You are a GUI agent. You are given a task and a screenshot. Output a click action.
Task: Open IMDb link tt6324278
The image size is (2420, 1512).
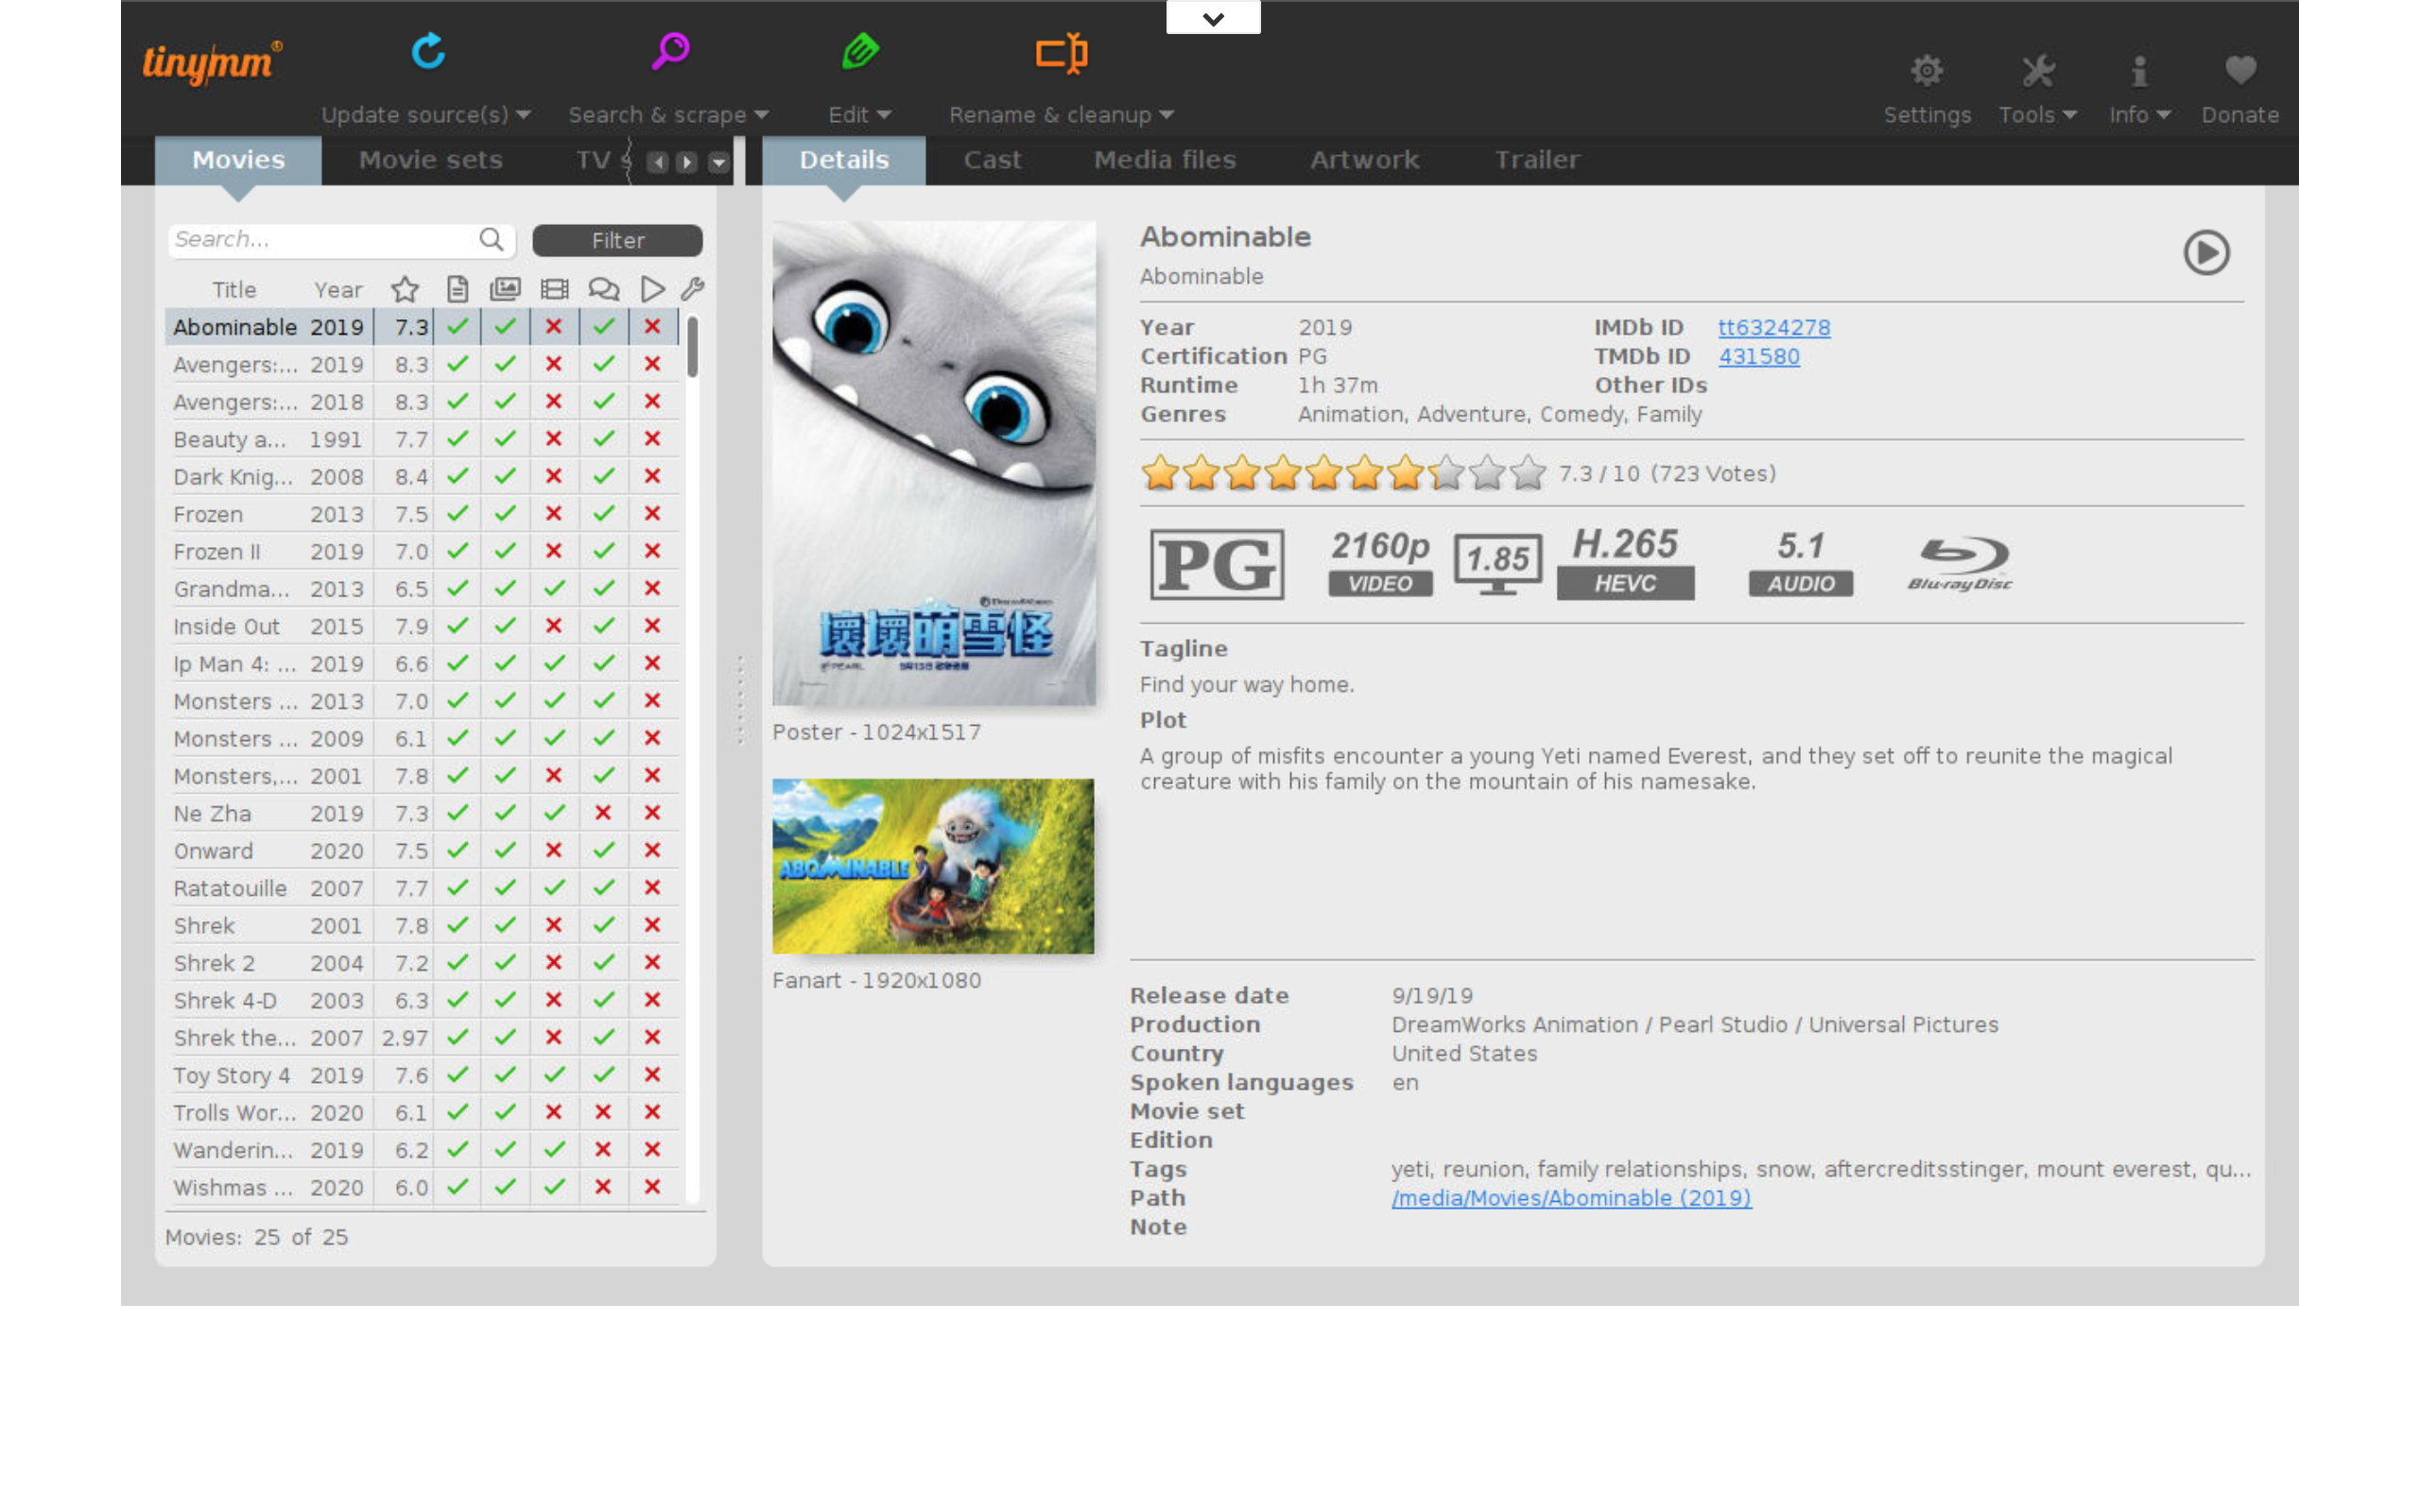[1773, 328]
